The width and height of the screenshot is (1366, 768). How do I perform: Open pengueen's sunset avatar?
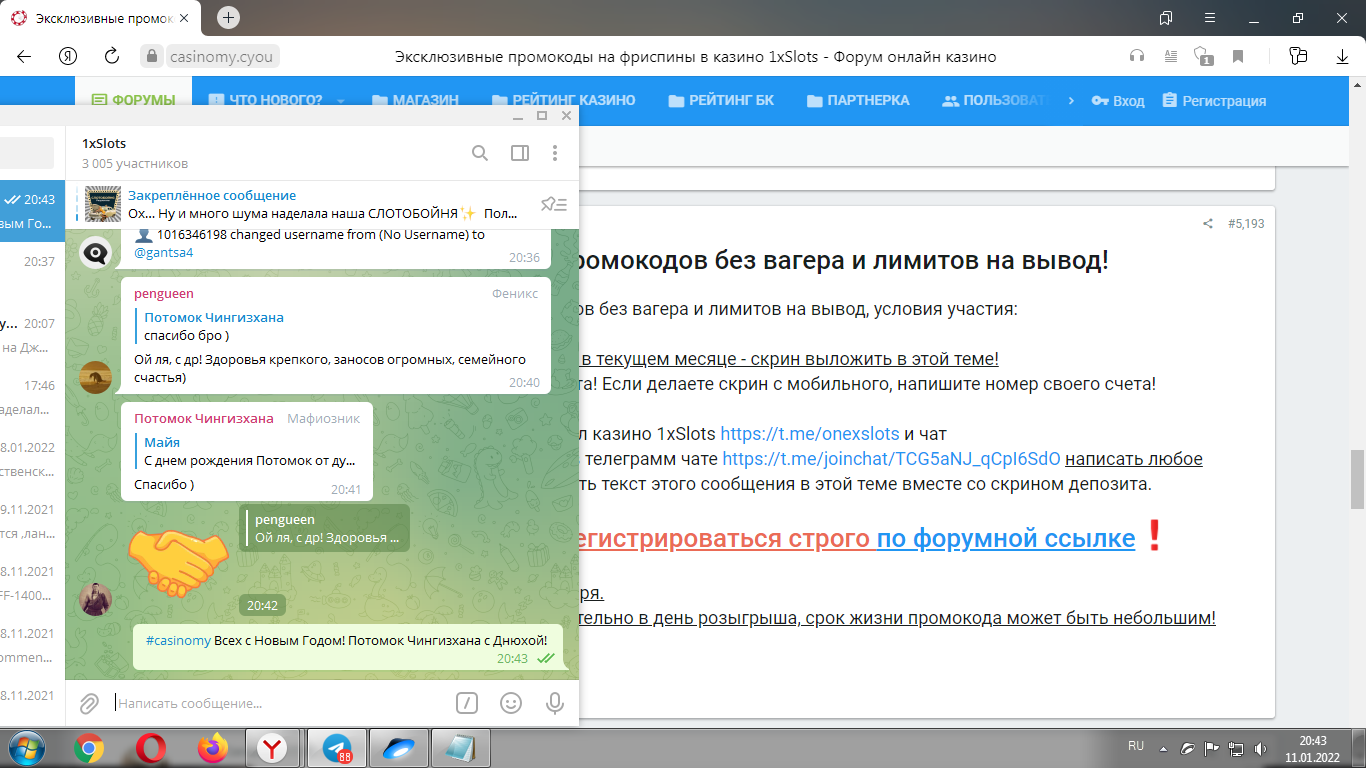[96, 377]
